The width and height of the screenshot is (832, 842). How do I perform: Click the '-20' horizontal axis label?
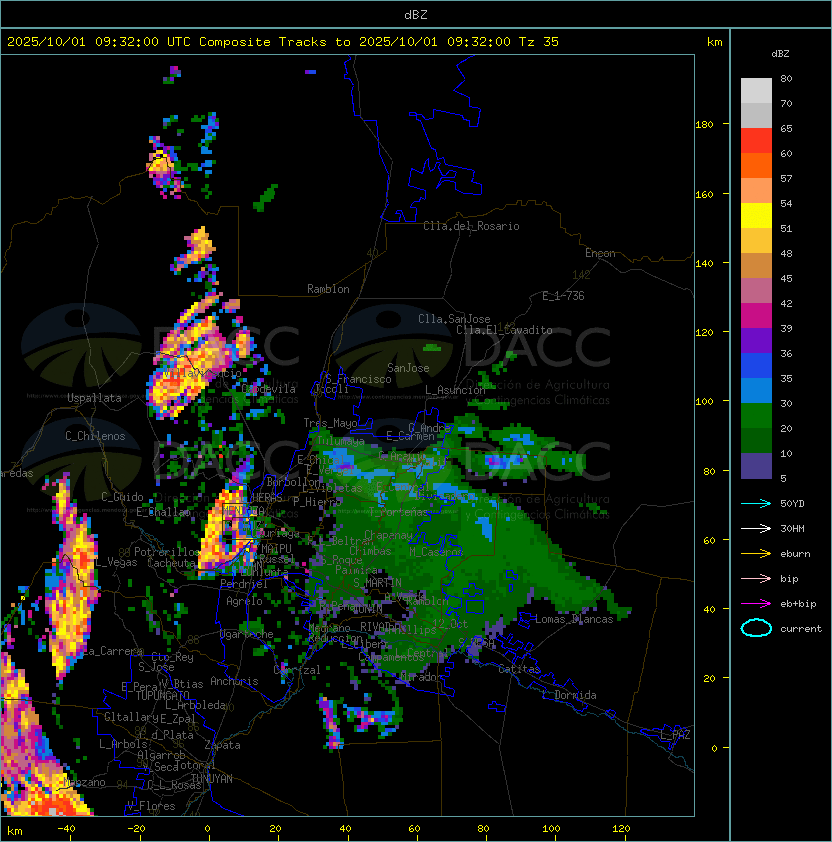click(136, 829)
